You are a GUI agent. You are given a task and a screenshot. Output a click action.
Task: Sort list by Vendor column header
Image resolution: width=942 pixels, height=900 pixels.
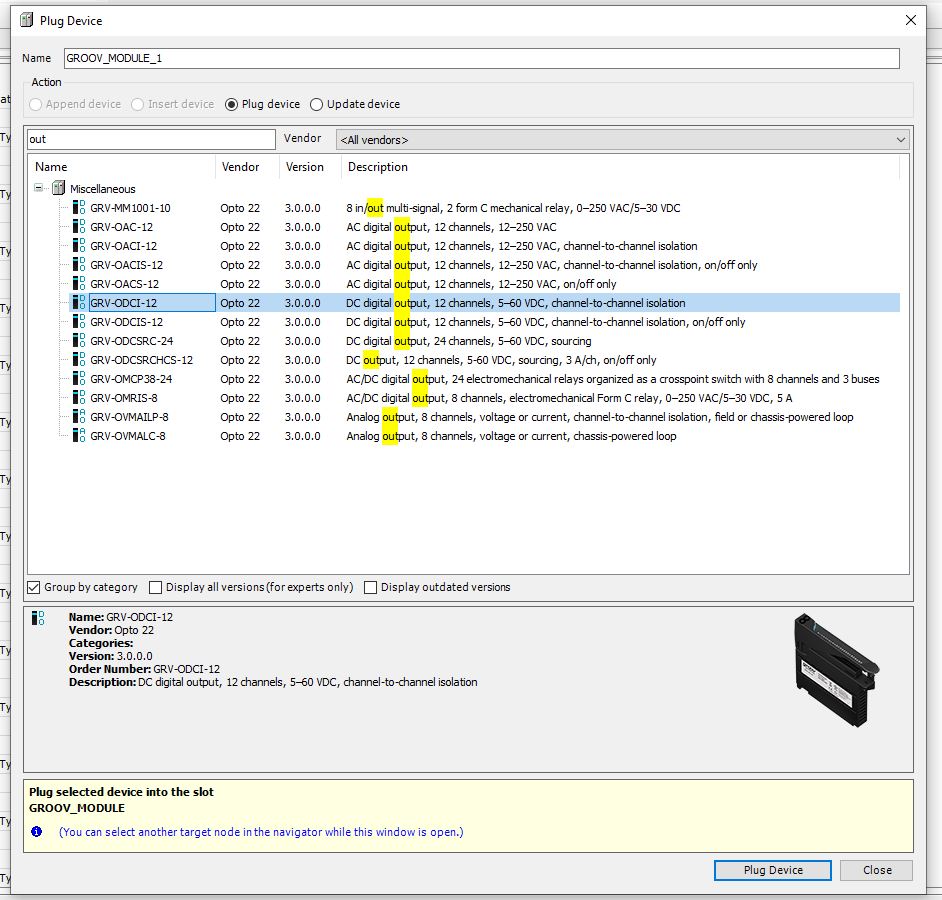pos(247,166)
